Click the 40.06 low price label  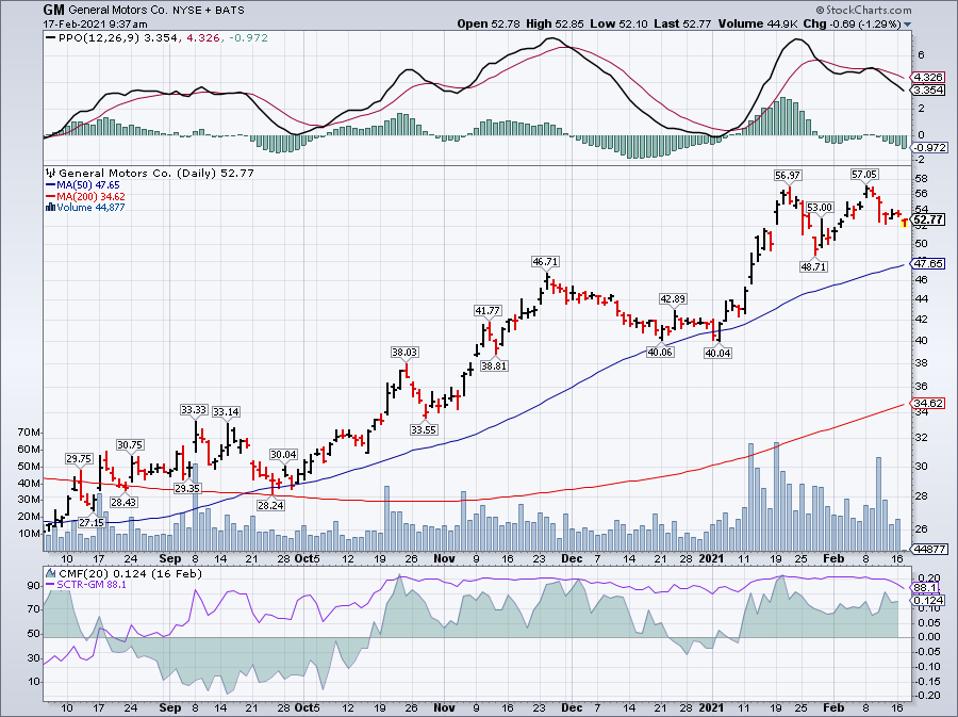[660, 352]
